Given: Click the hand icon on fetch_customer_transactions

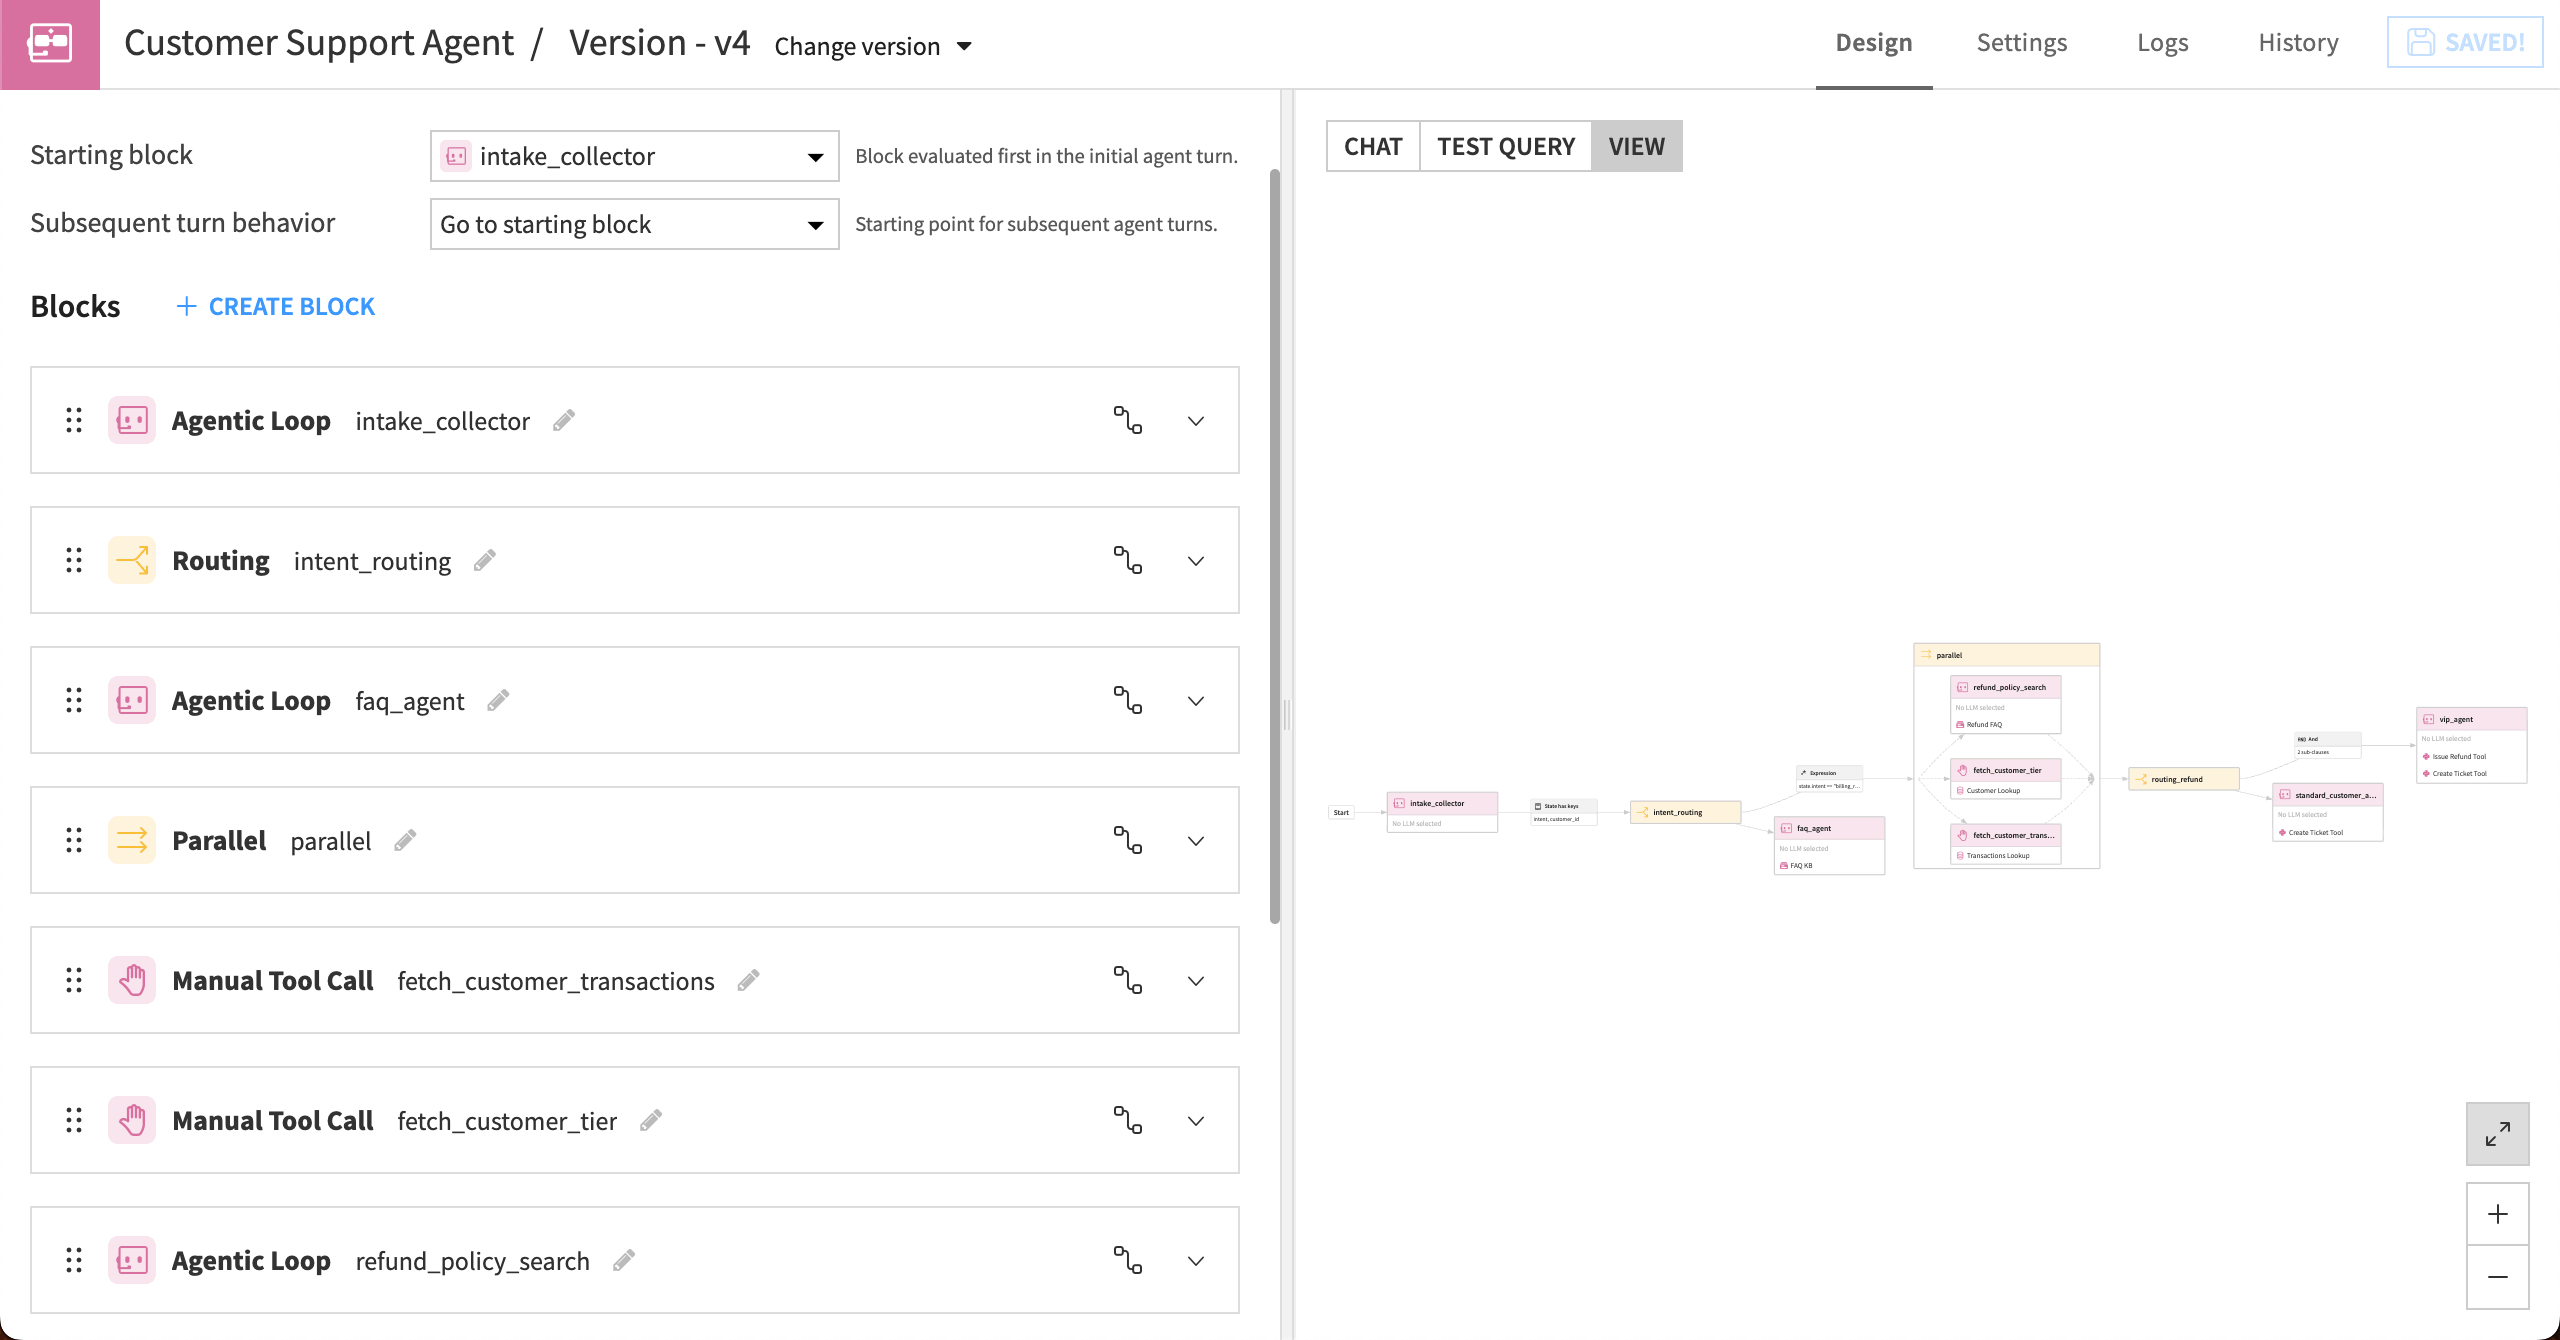Looking at the screenshot, I should [x=131, y=980].
